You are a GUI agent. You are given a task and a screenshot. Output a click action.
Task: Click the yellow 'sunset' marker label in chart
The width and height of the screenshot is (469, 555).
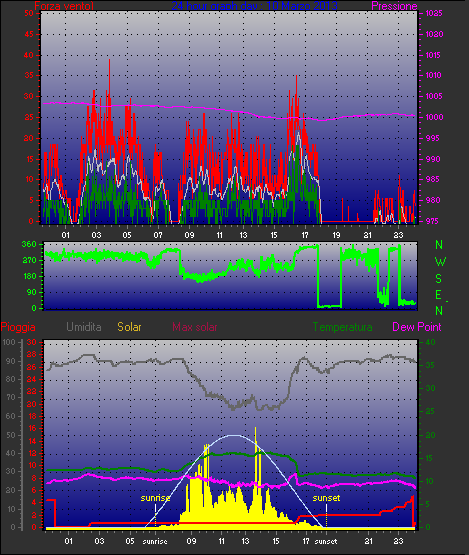(x=326, y=498)
